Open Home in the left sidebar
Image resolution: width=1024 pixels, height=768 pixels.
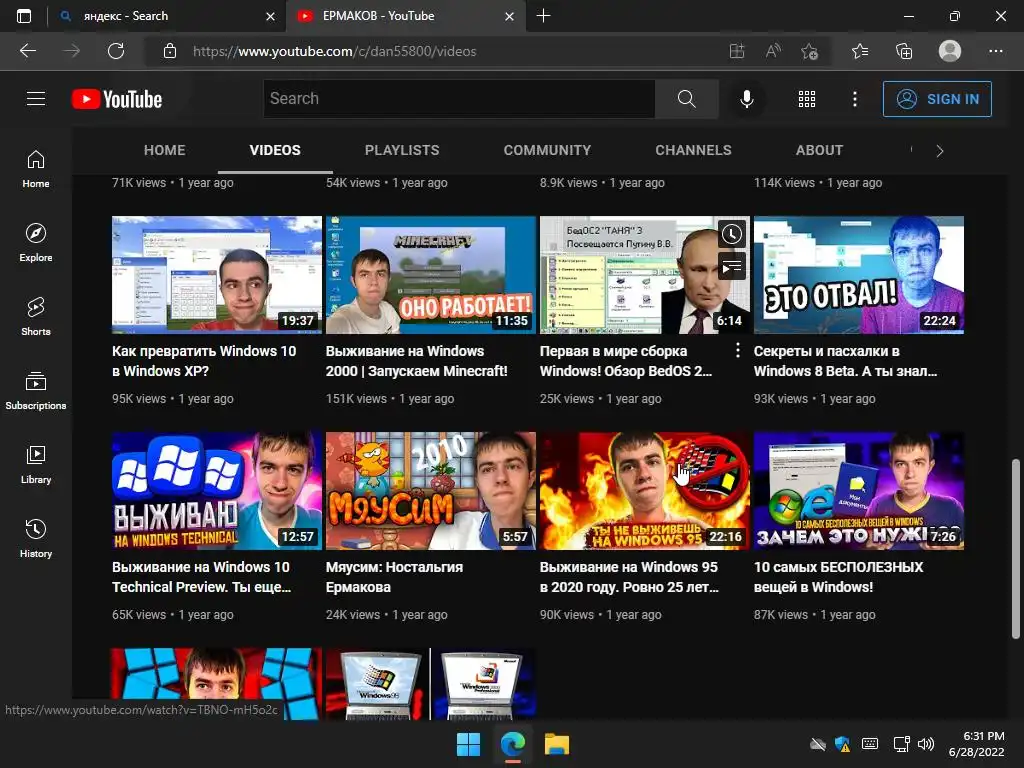pos(36,168)
